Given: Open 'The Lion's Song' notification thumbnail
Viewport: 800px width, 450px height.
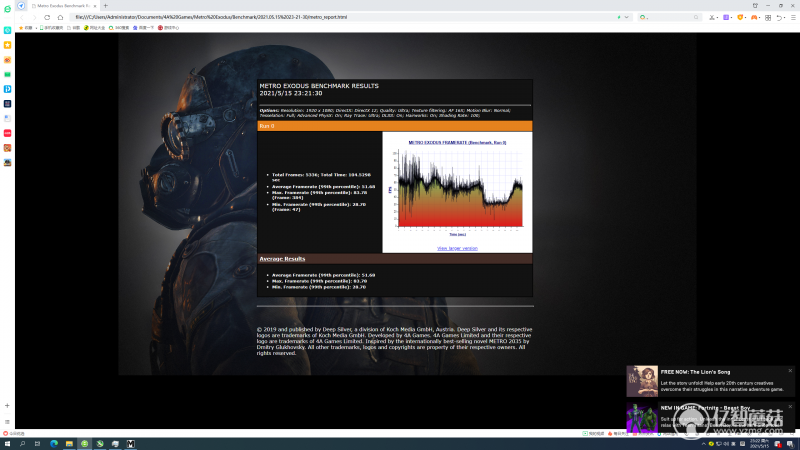Looking at the screenshot, I should pos(642,381).
